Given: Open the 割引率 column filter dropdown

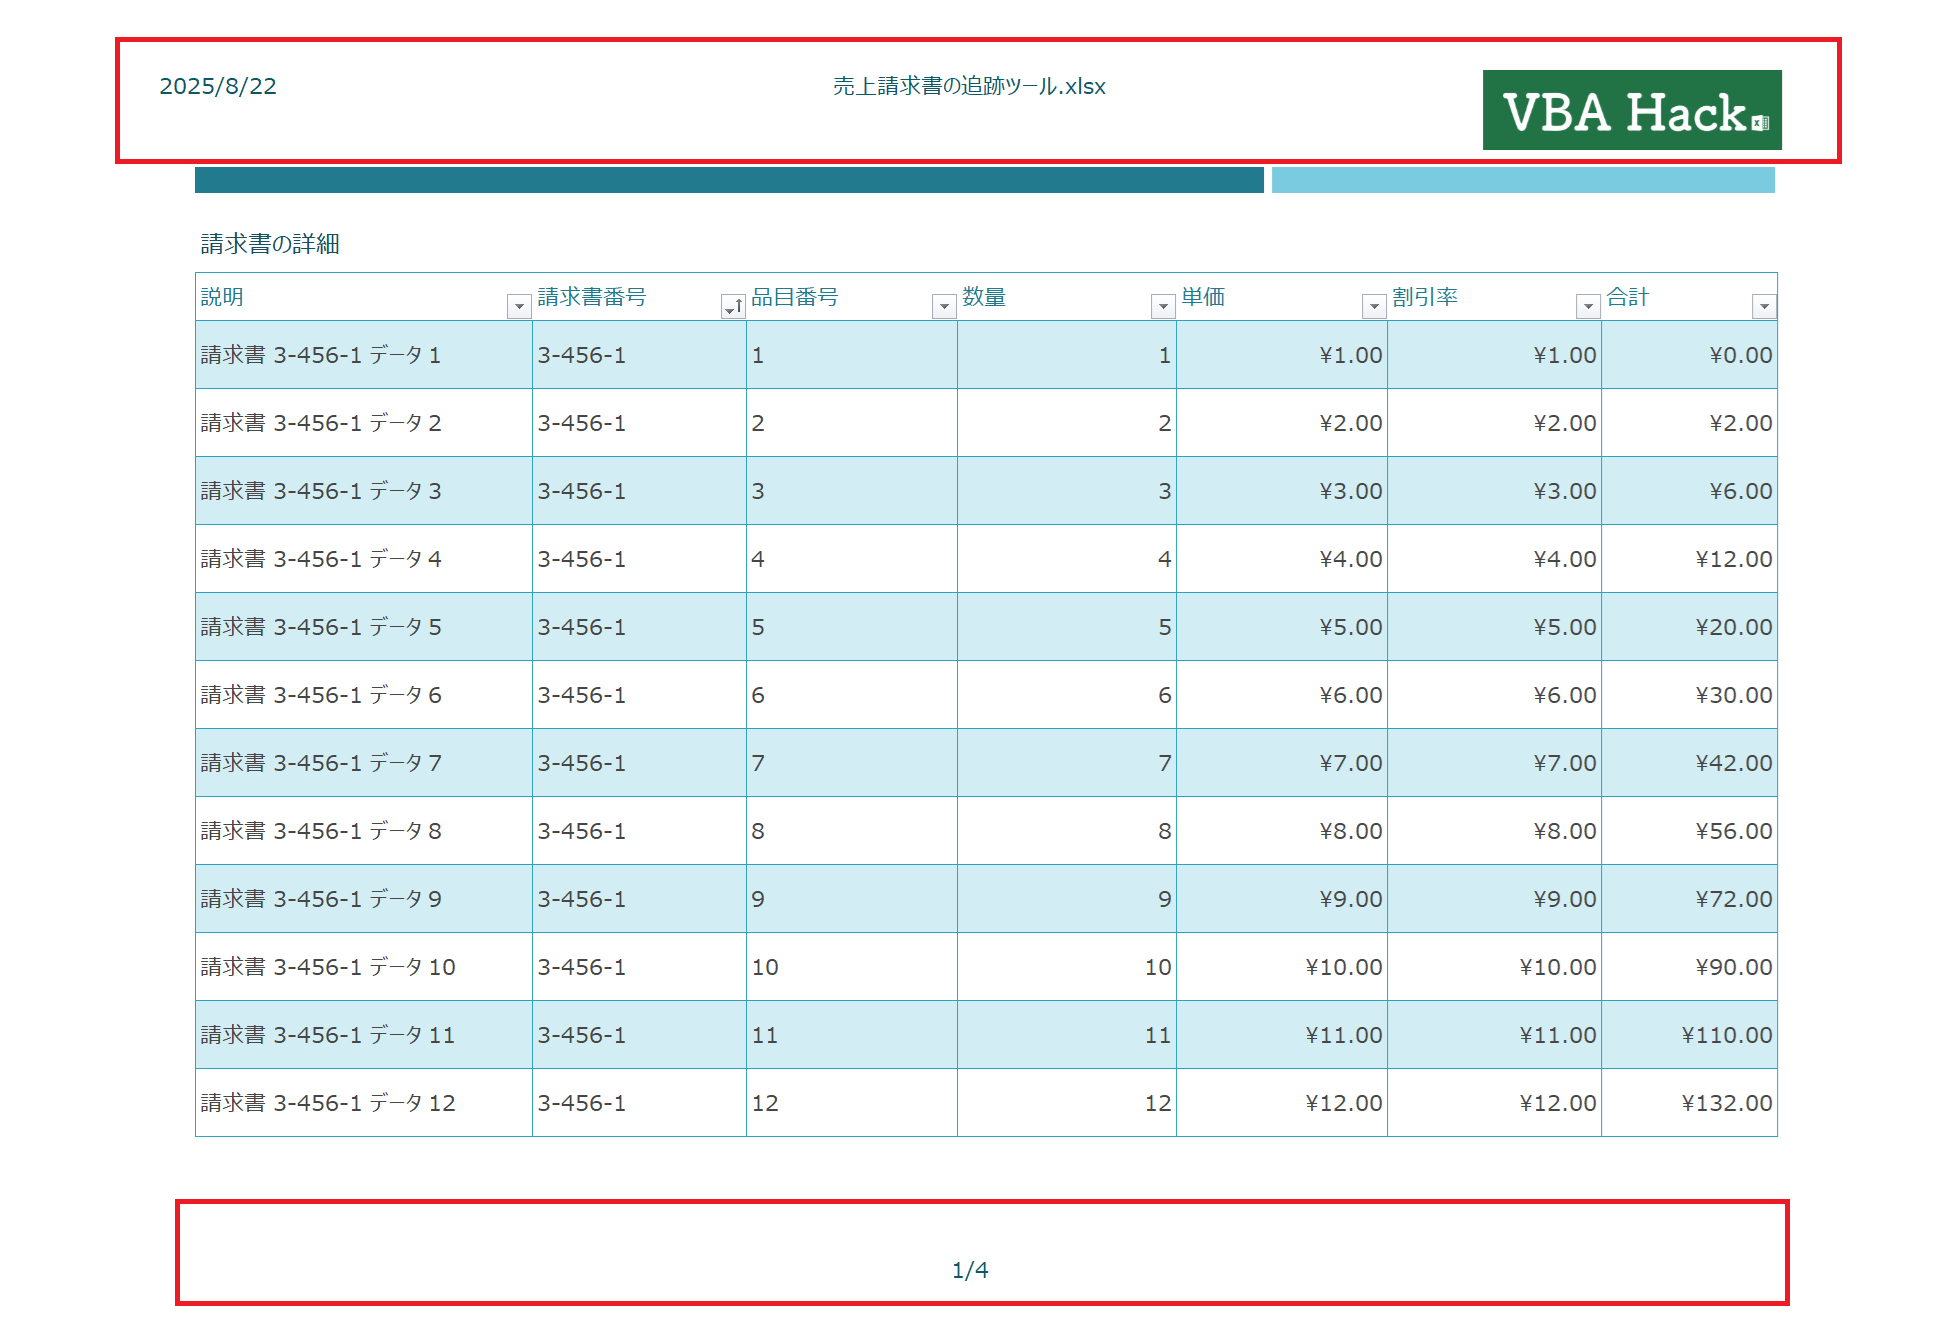Looking at the screenshot, I should pos(1588,306).
